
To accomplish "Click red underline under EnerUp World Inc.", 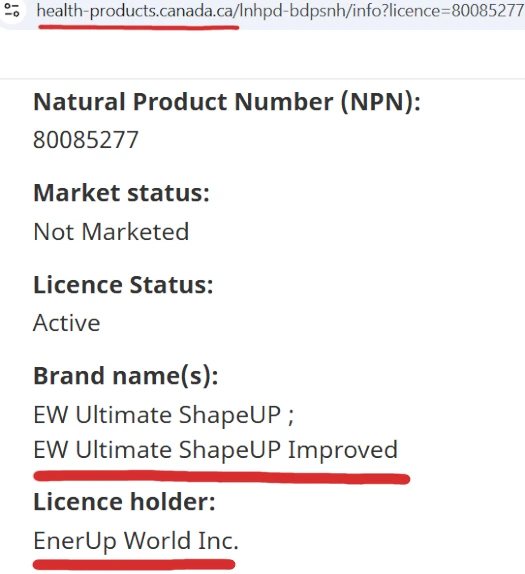I will pyautogui.click(x=134, y=564).
